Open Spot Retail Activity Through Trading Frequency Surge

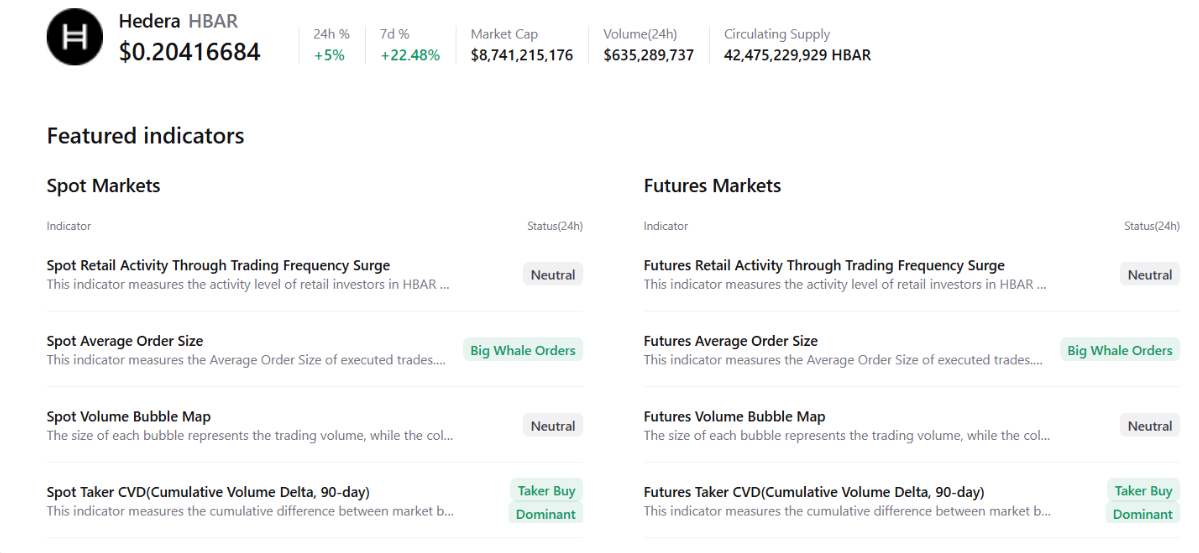[218, 266]
